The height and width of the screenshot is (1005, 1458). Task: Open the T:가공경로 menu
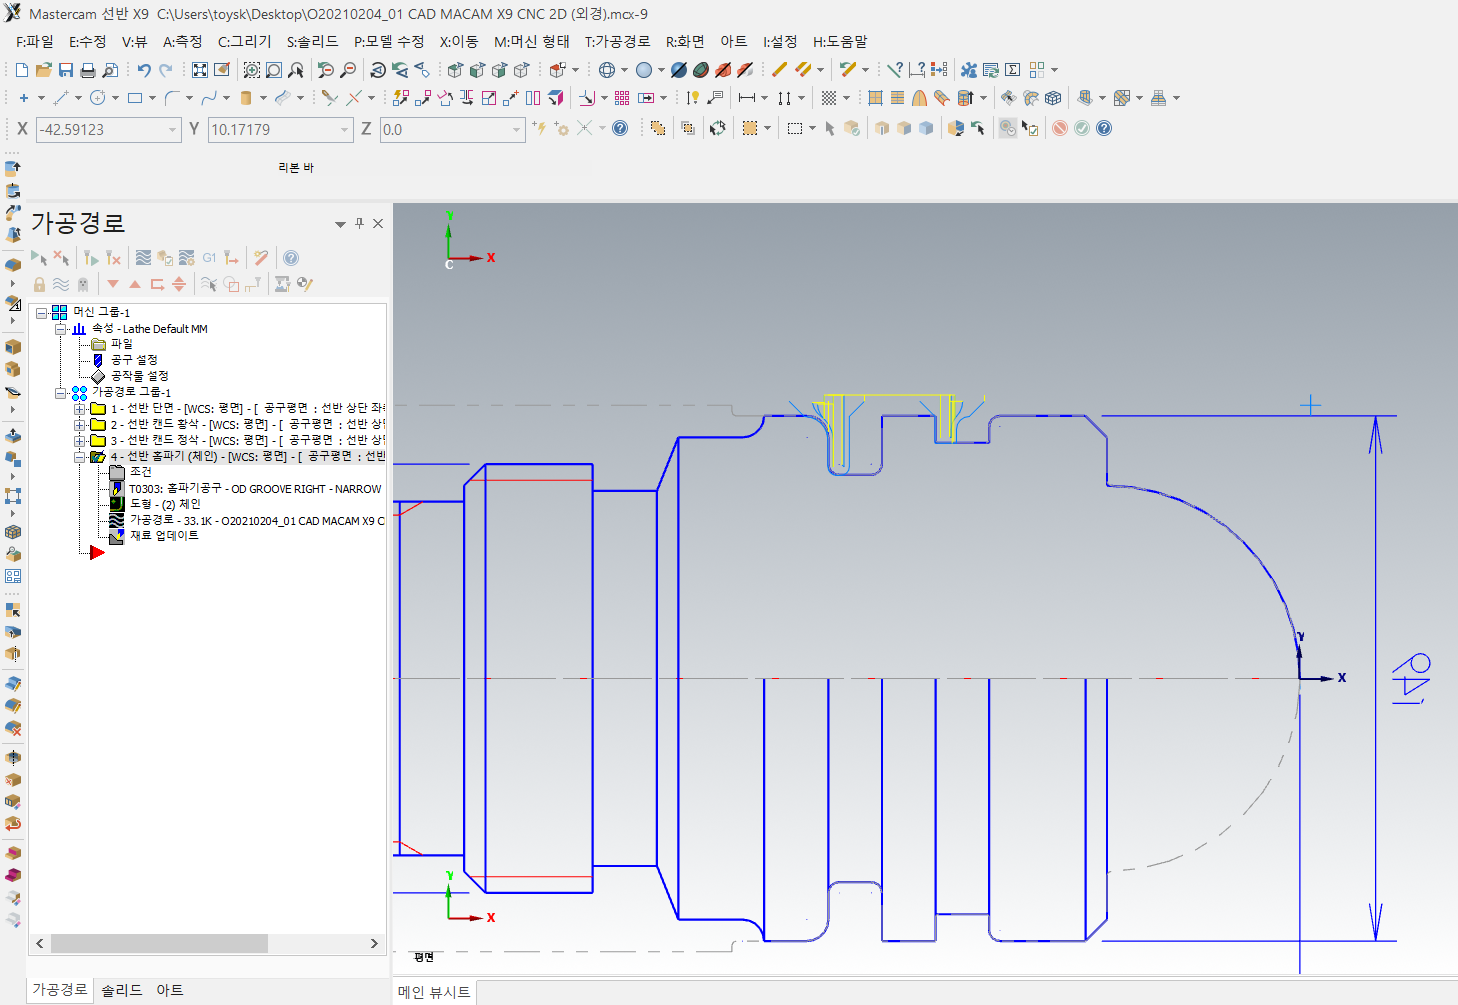617,41
